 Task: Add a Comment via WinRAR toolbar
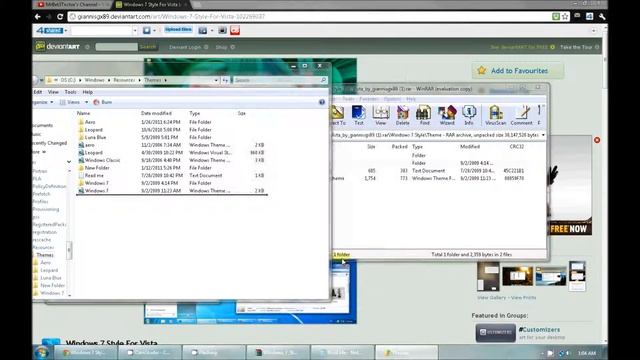click(522, 115)
